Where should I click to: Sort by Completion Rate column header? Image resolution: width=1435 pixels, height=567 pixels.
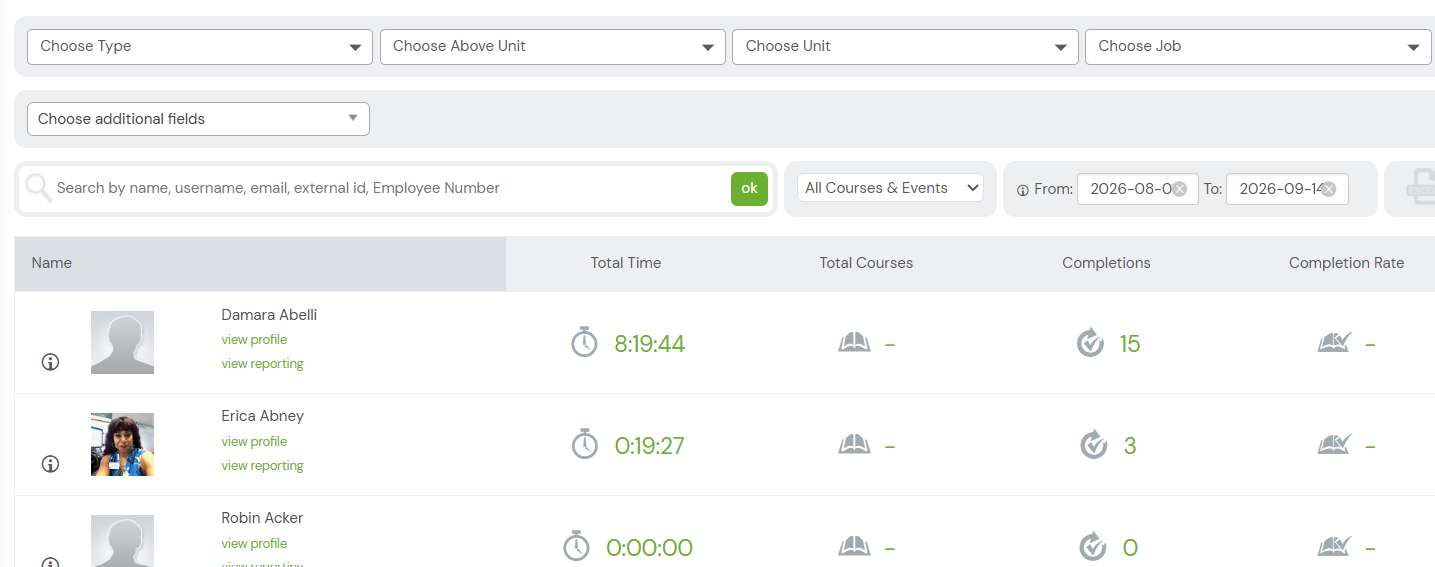(x=1346, y=263)
